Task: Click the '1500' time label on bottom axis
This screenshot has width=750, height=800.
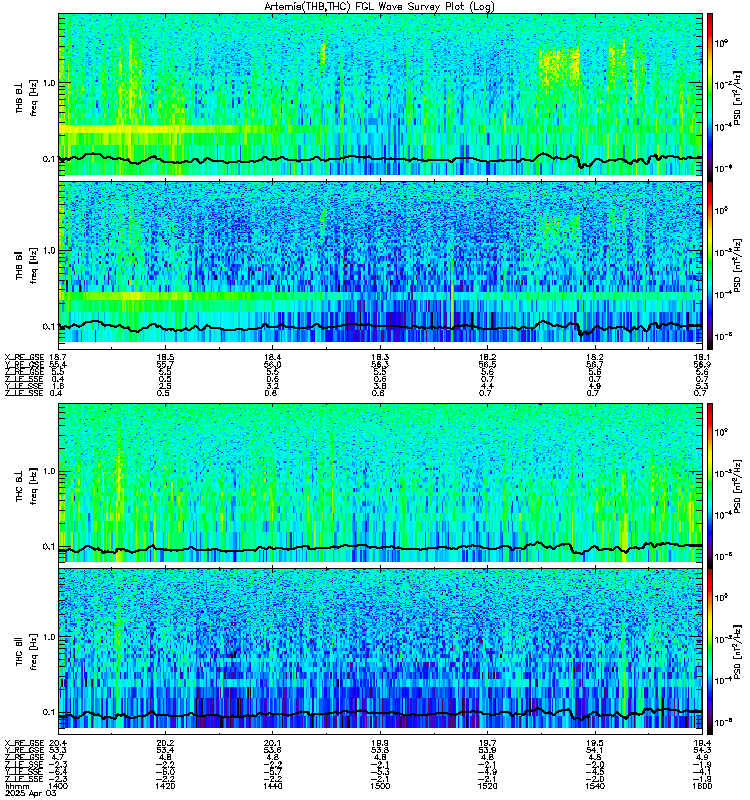Action: [x=381, y=786]
